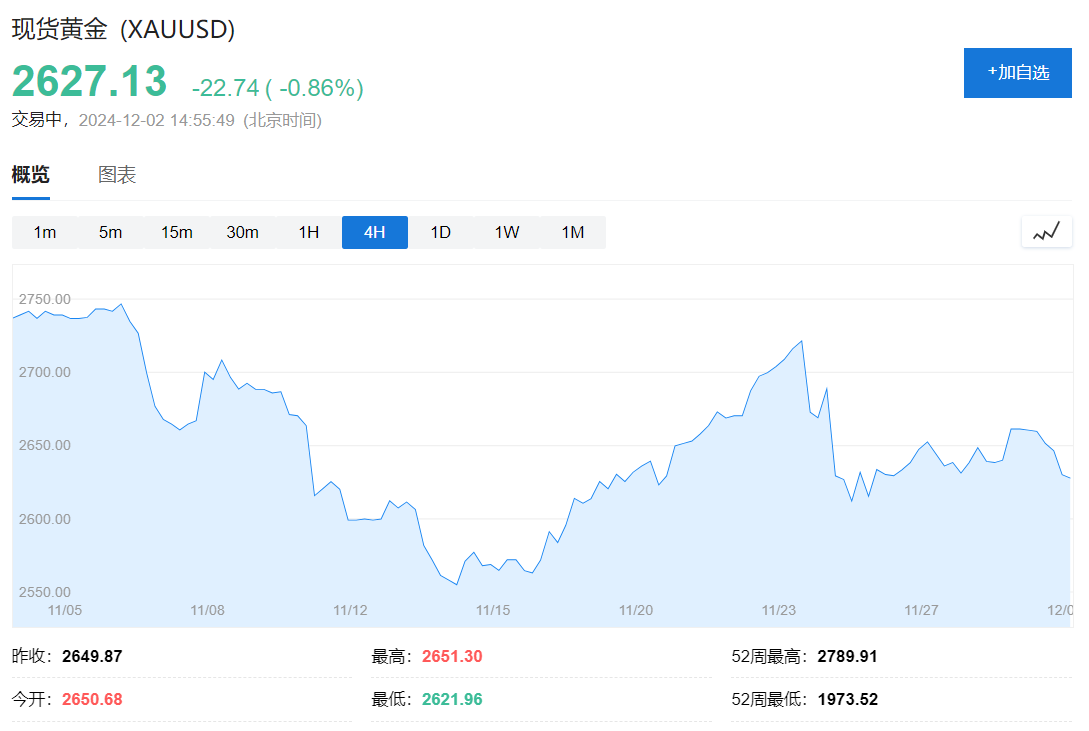Switch to 1D daily chart
The width and height of the screenshot is (1089, 731).
click(440, 232)
